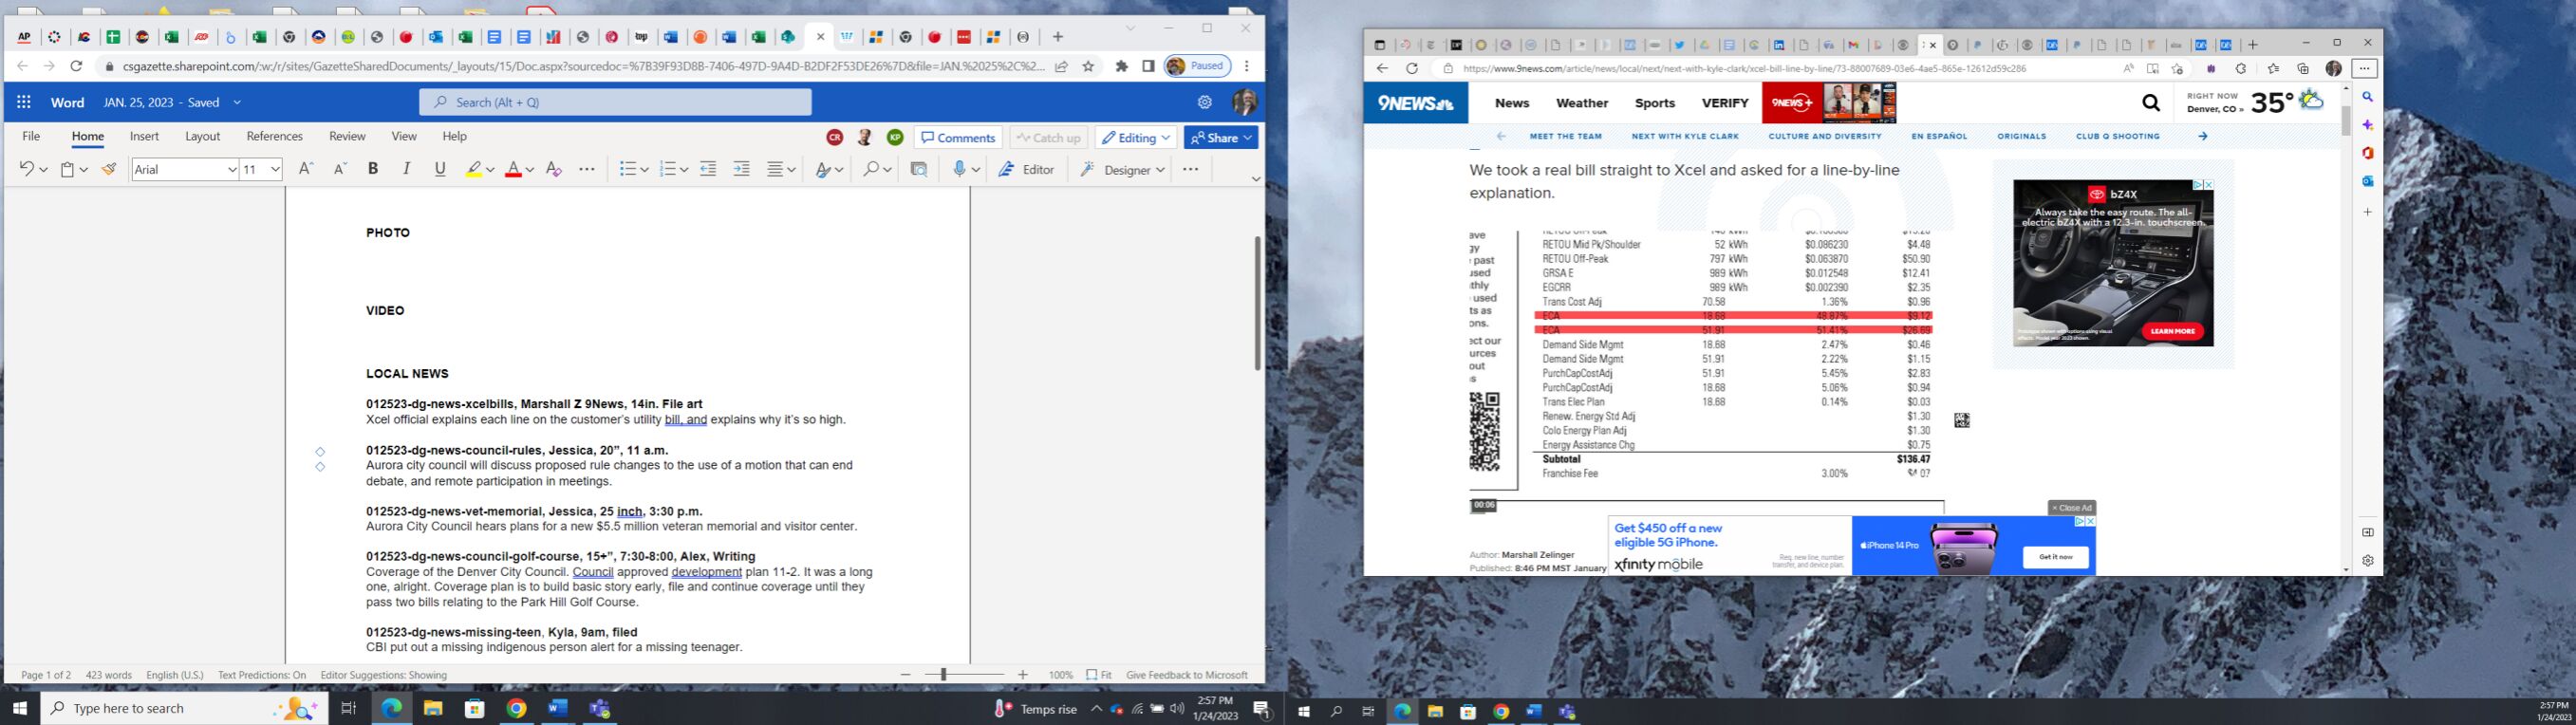Click the Clear Formatting icon
The width and height of the screenshot is (2576, 725).
point(553,170)
